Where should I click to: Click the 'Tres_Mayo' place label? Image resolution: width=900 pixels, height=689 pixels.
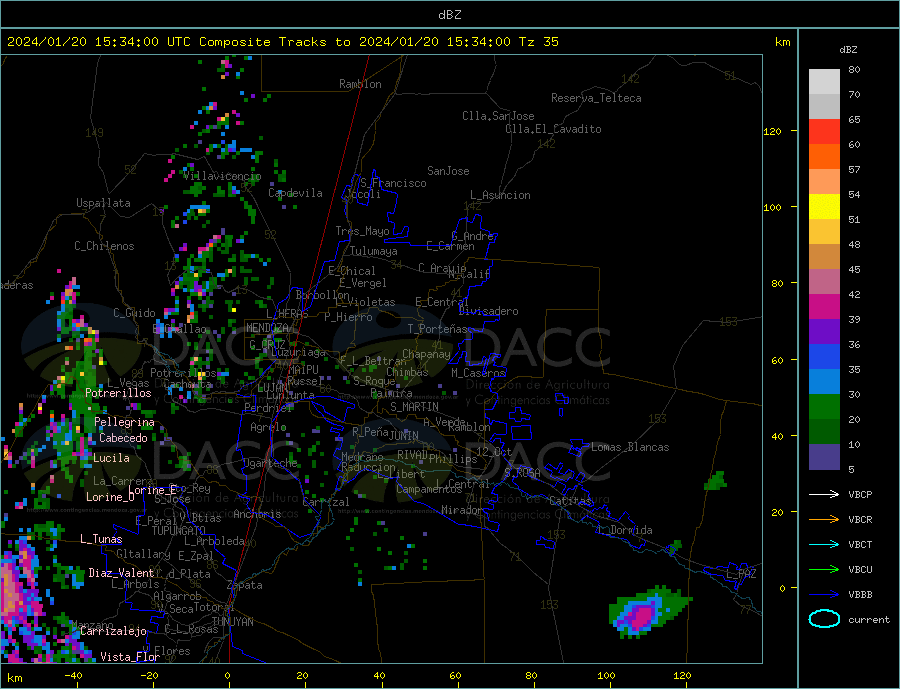[362, 231]
